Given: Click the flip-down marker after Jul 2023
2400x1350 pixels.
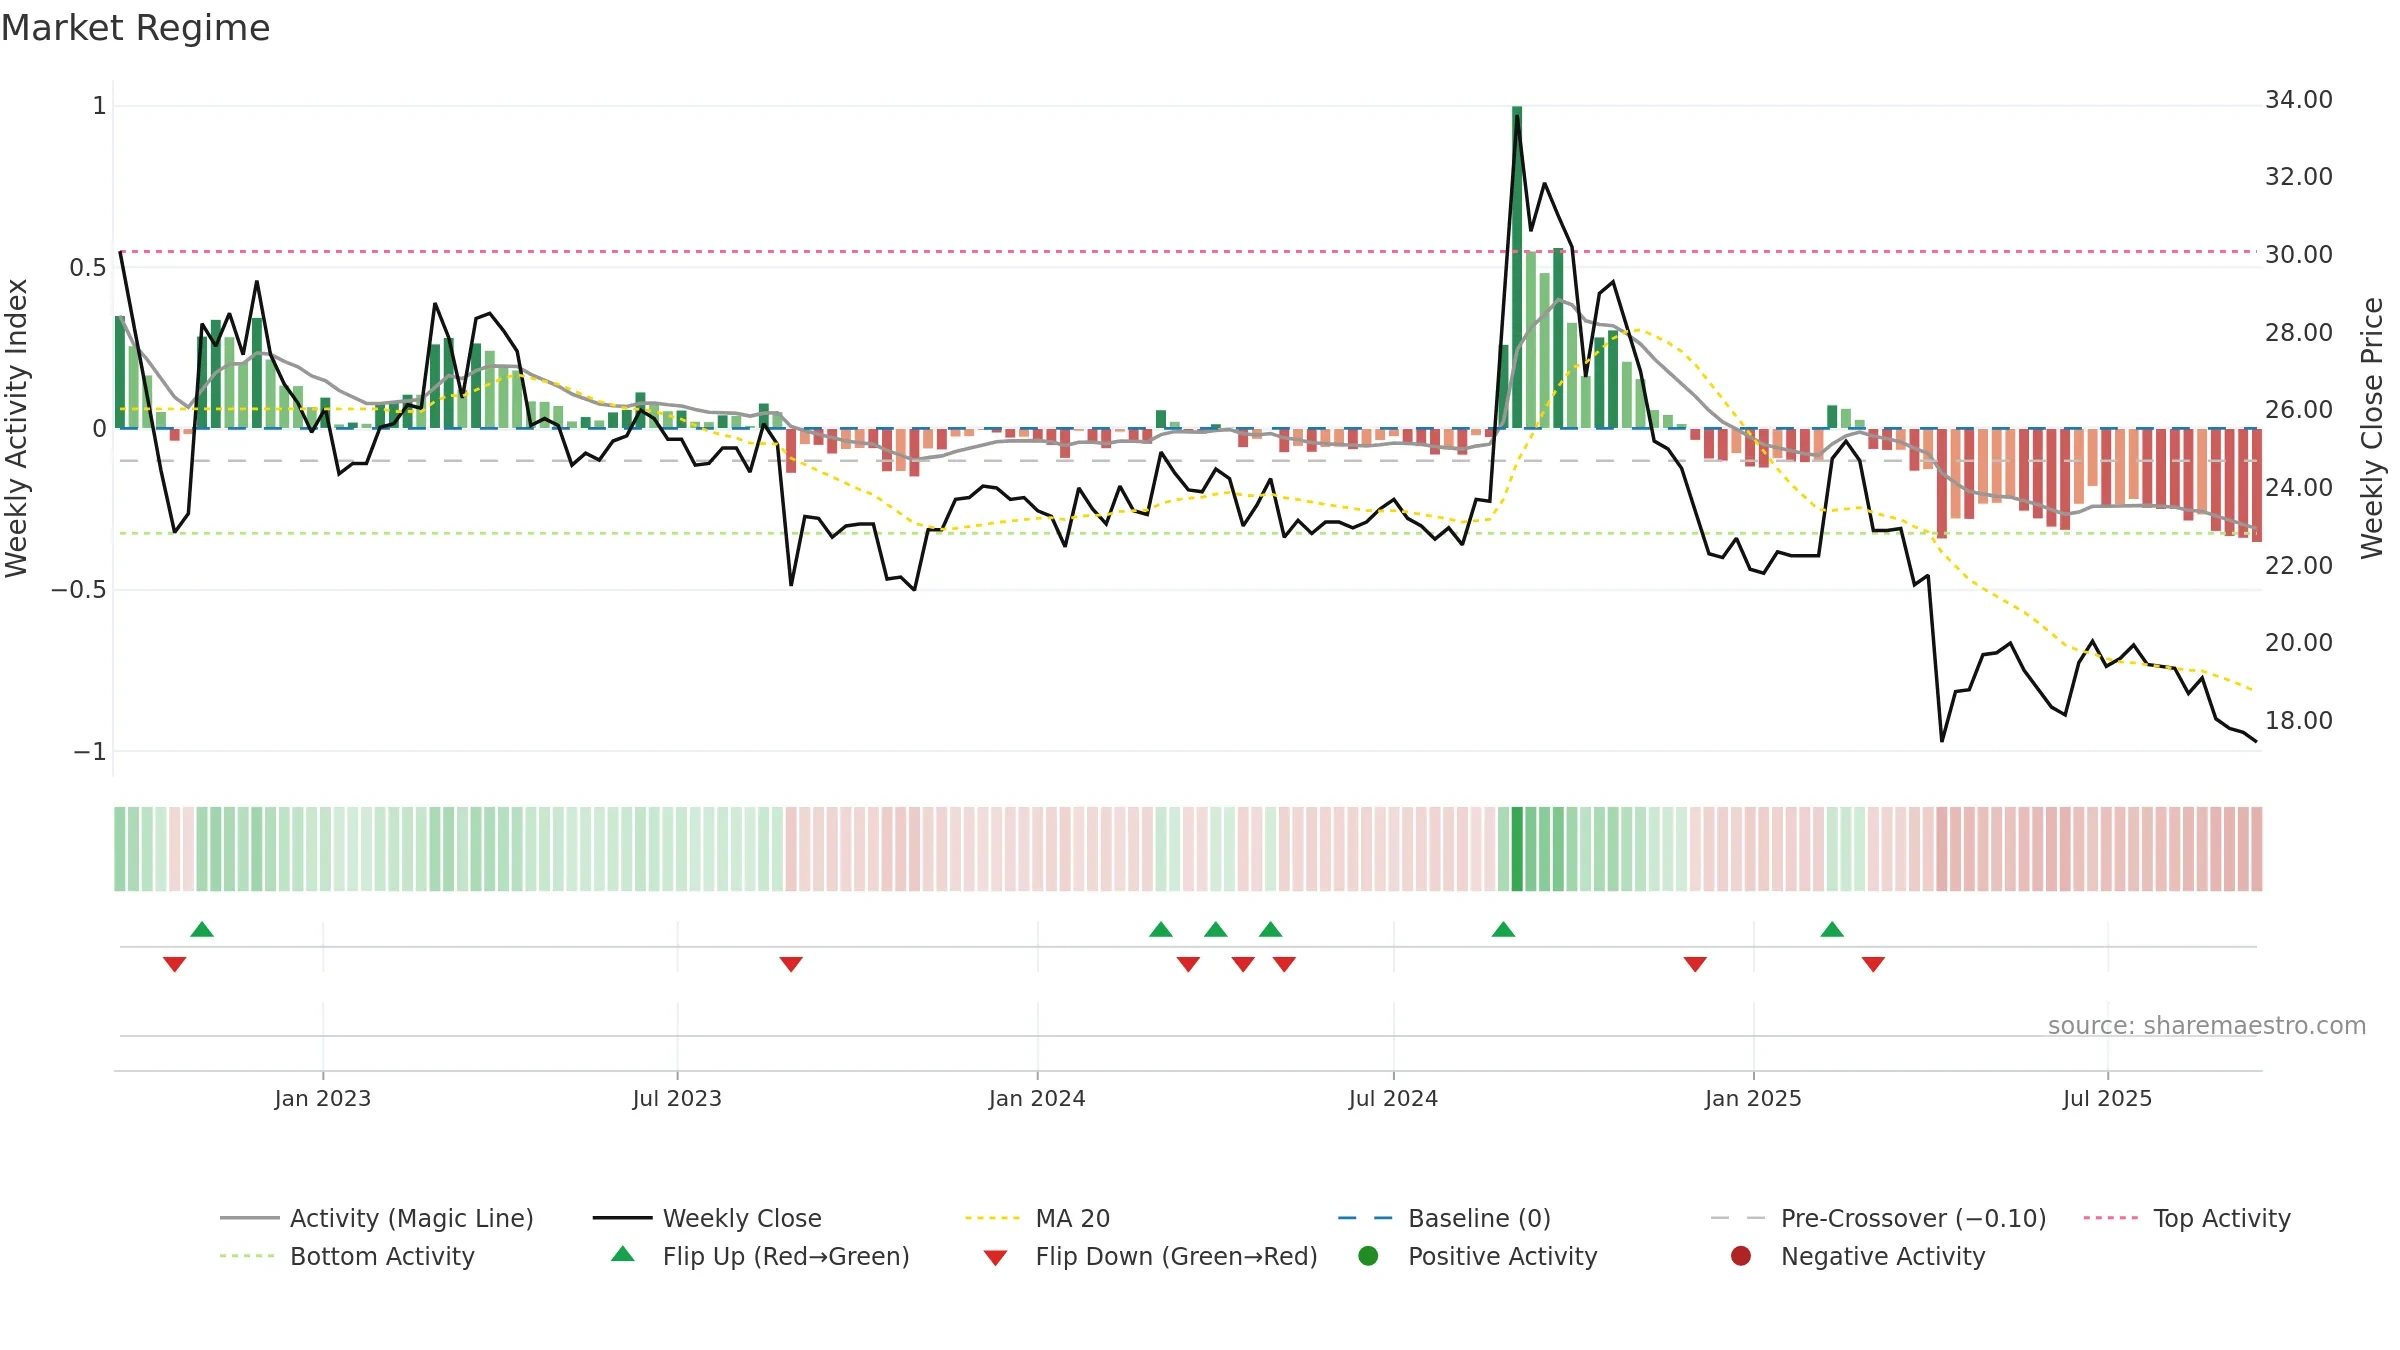Looking at the screenshot, I should (791, 964).
